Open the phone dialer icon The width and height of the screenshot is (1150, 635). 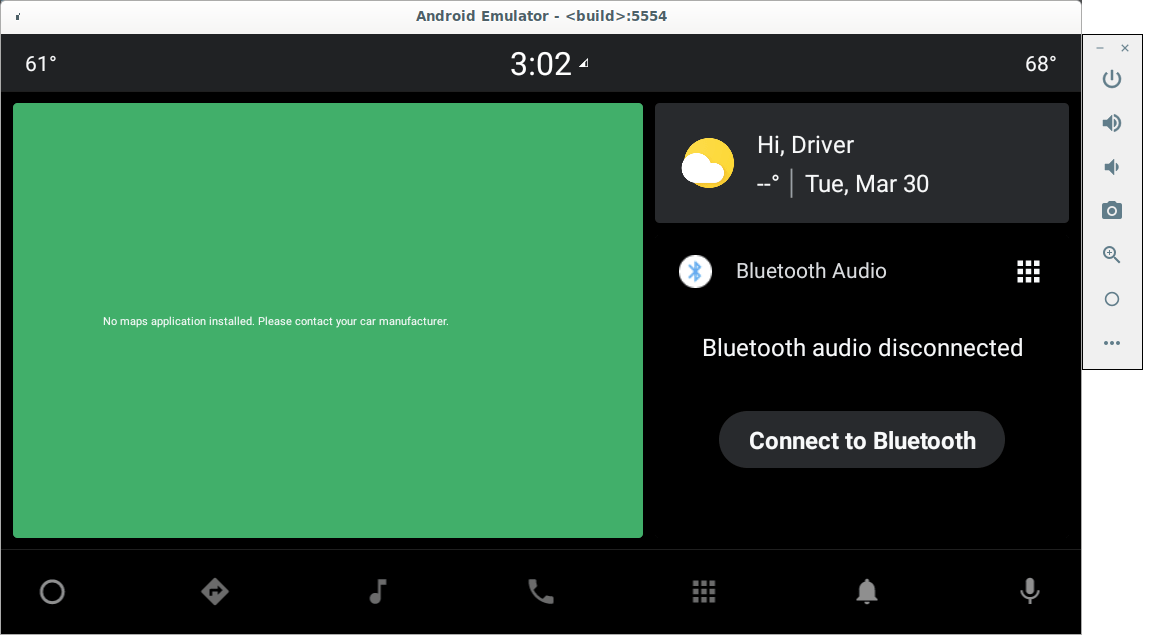coord(541,591)
